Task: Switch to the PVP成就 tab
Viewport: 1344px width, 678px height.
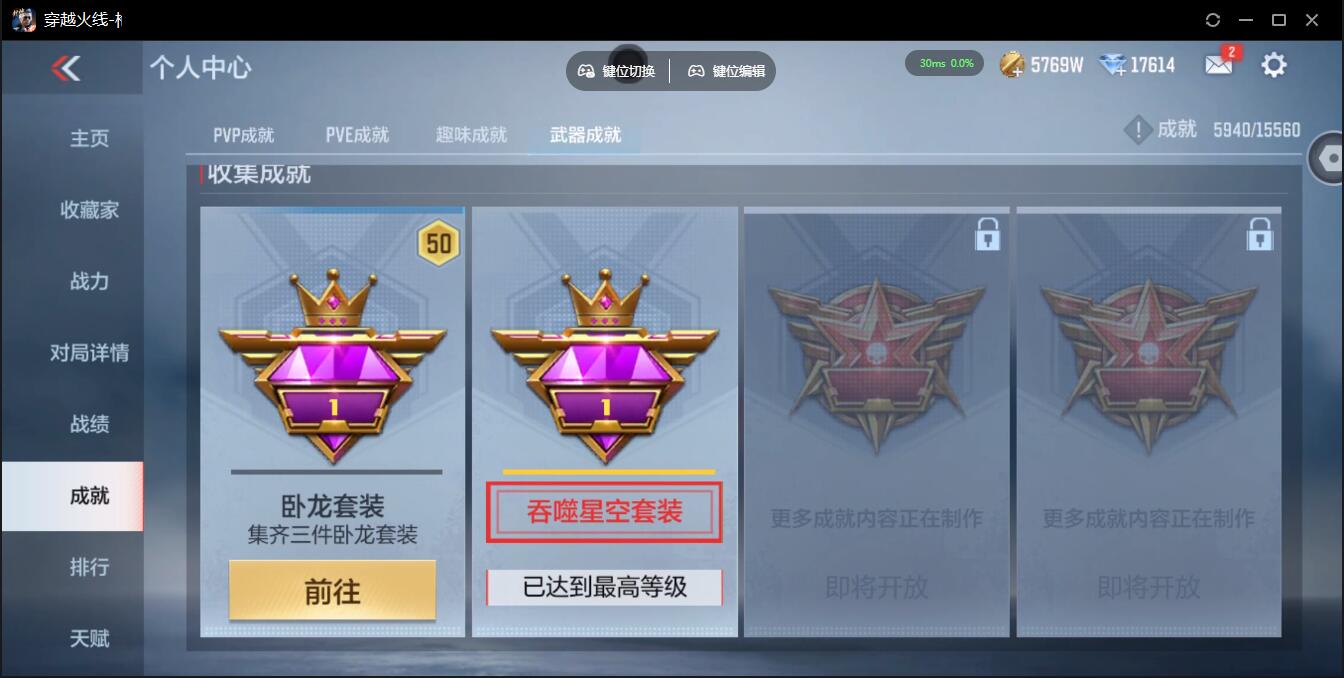Action: [x=243, y=135]
